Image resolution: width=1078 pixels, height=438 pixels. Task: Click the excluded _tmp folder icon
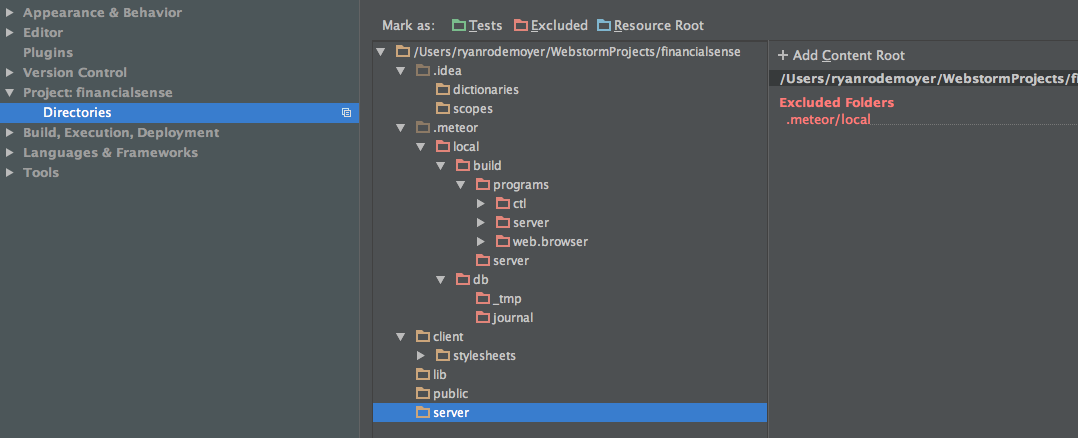[483, 298]
